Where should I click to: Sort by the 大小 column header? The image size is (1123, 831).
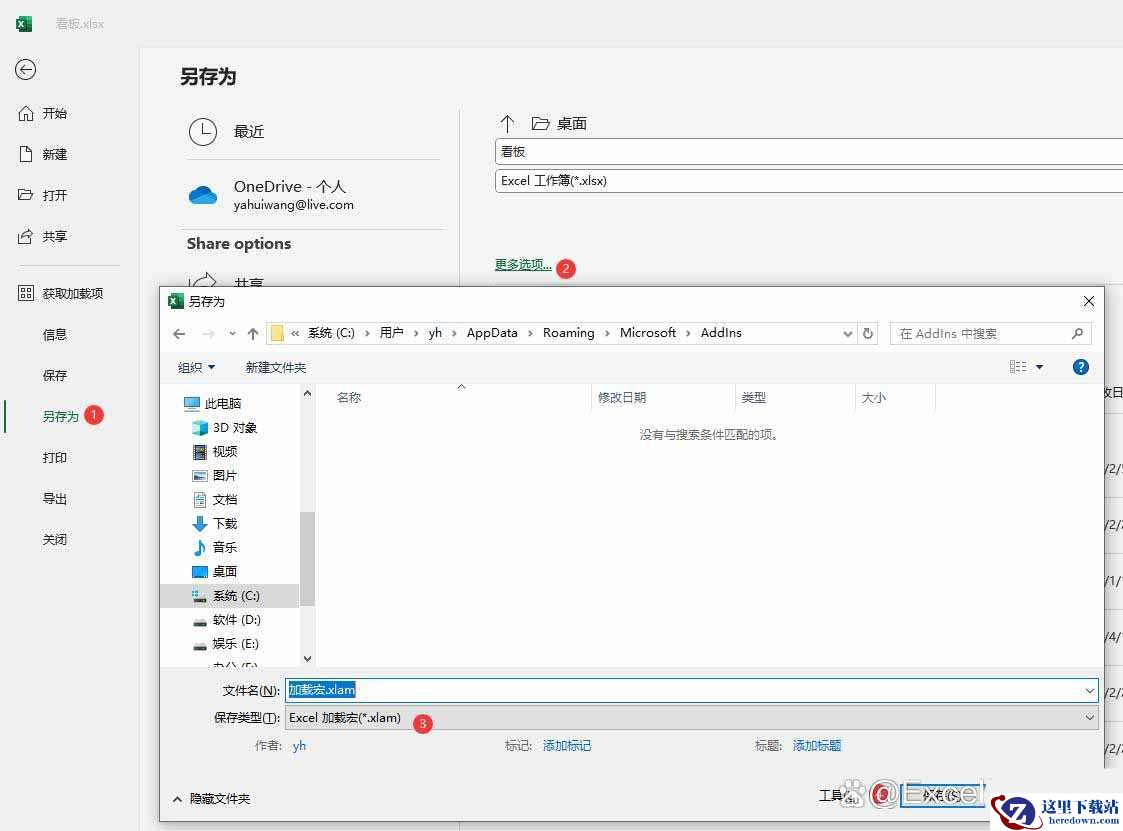[x=873, y=398]
